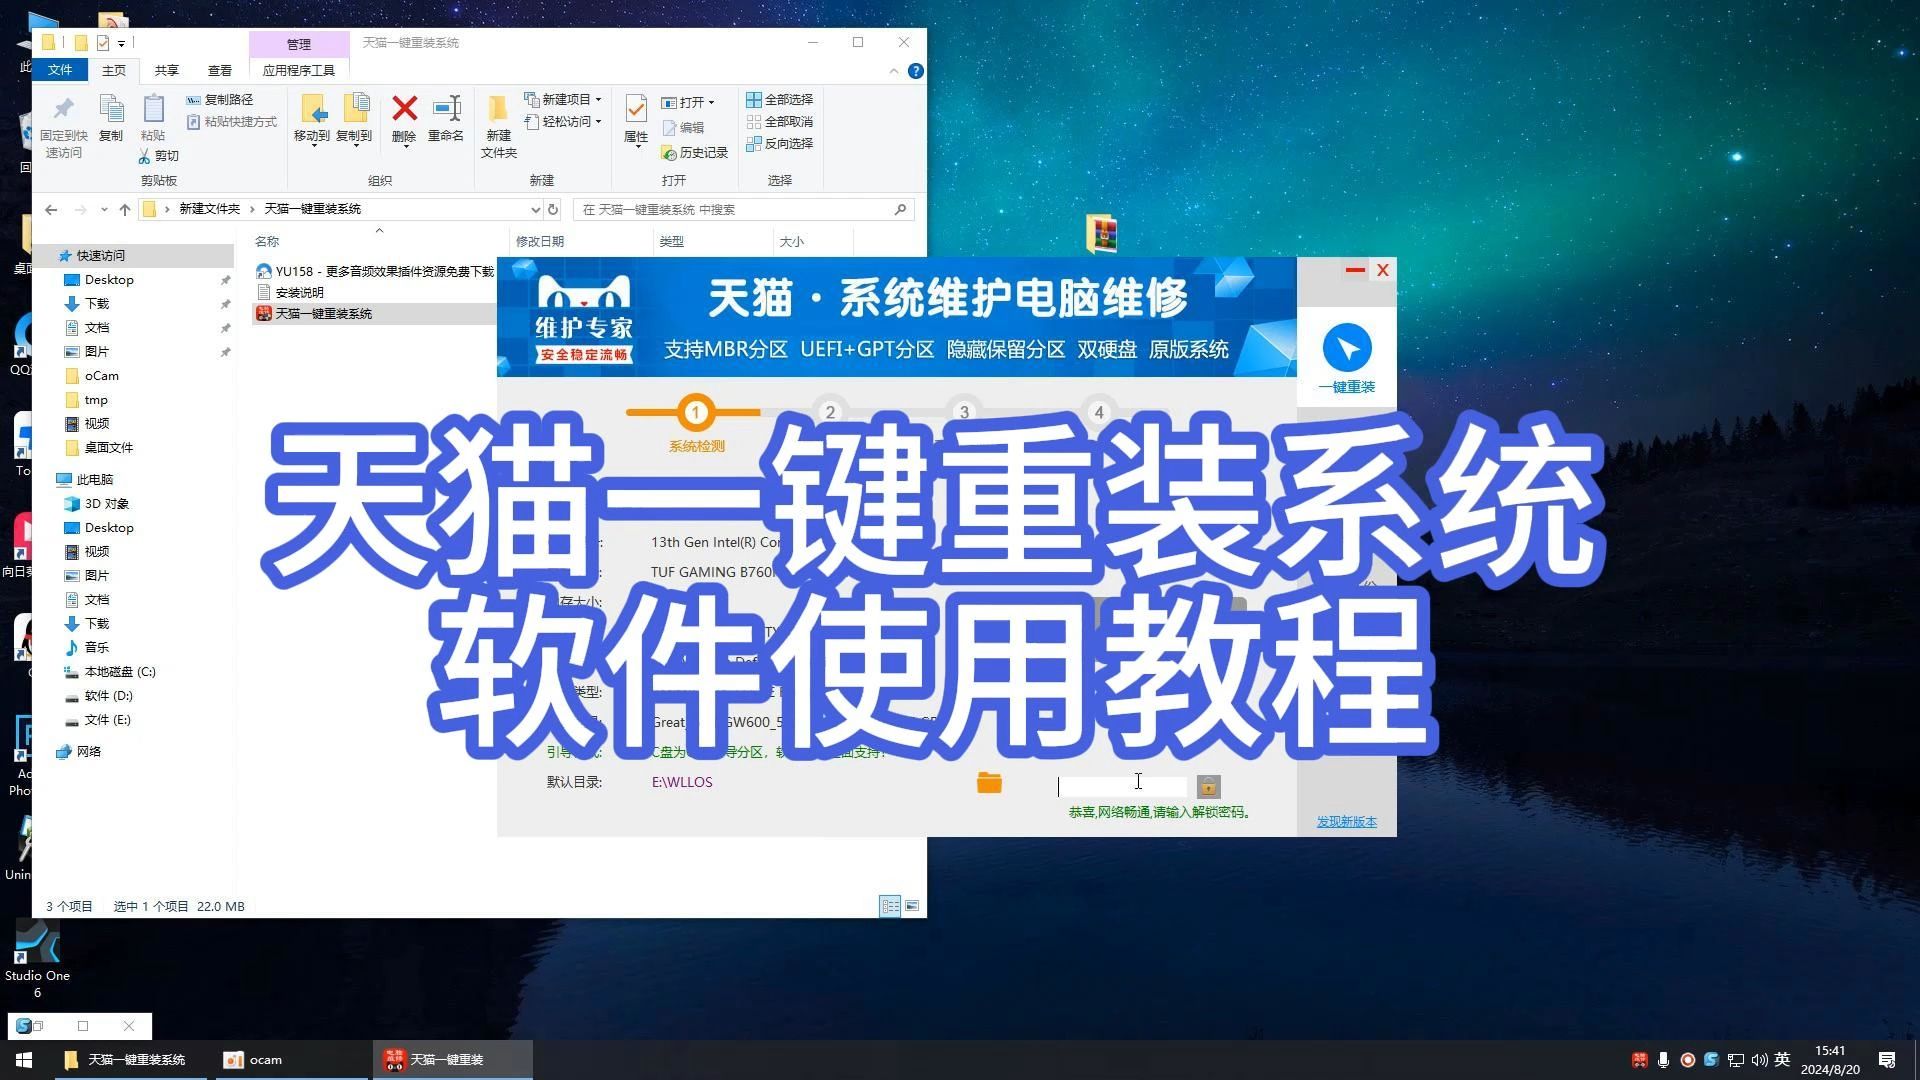Select the 主页 ribbon tab
This screenshot has height=1080, width=1920.
pyautogui.click(x=114, y=70)
